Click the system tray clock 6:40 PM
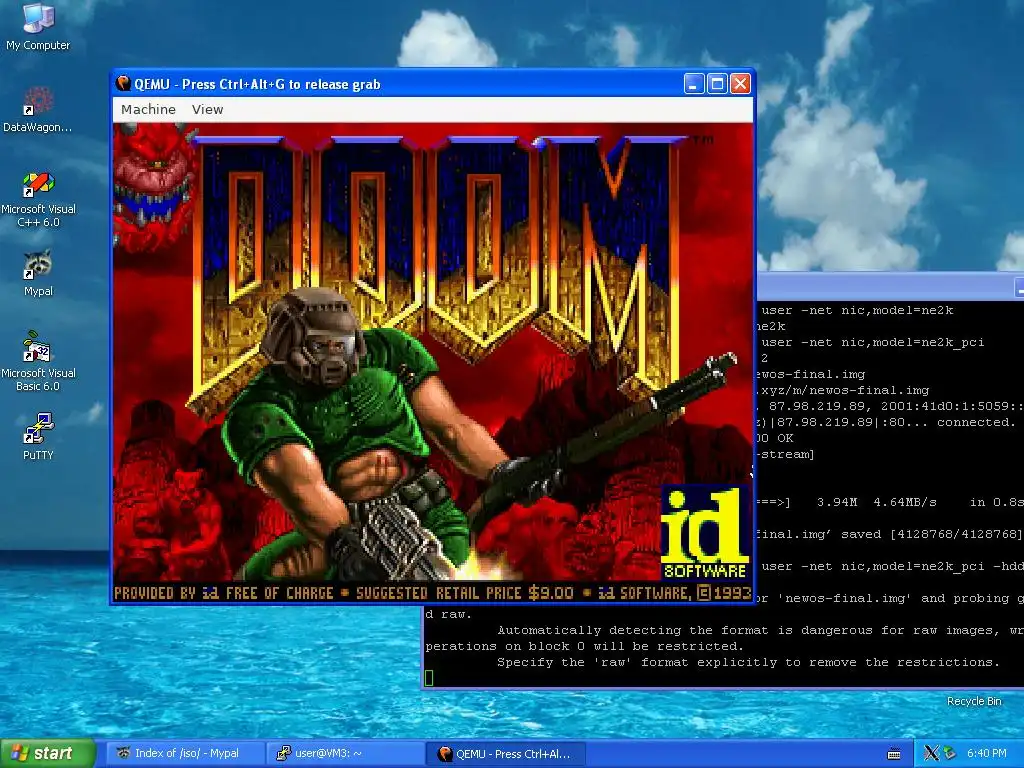The width and height of the screenshot is (1024, 768). 987,754
